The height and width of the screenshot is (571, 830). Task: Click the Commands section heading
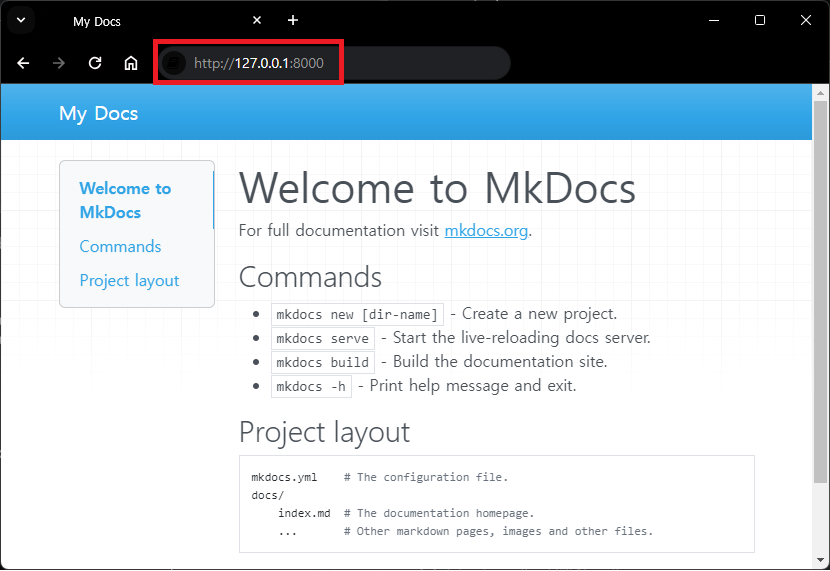pos(310,277)
